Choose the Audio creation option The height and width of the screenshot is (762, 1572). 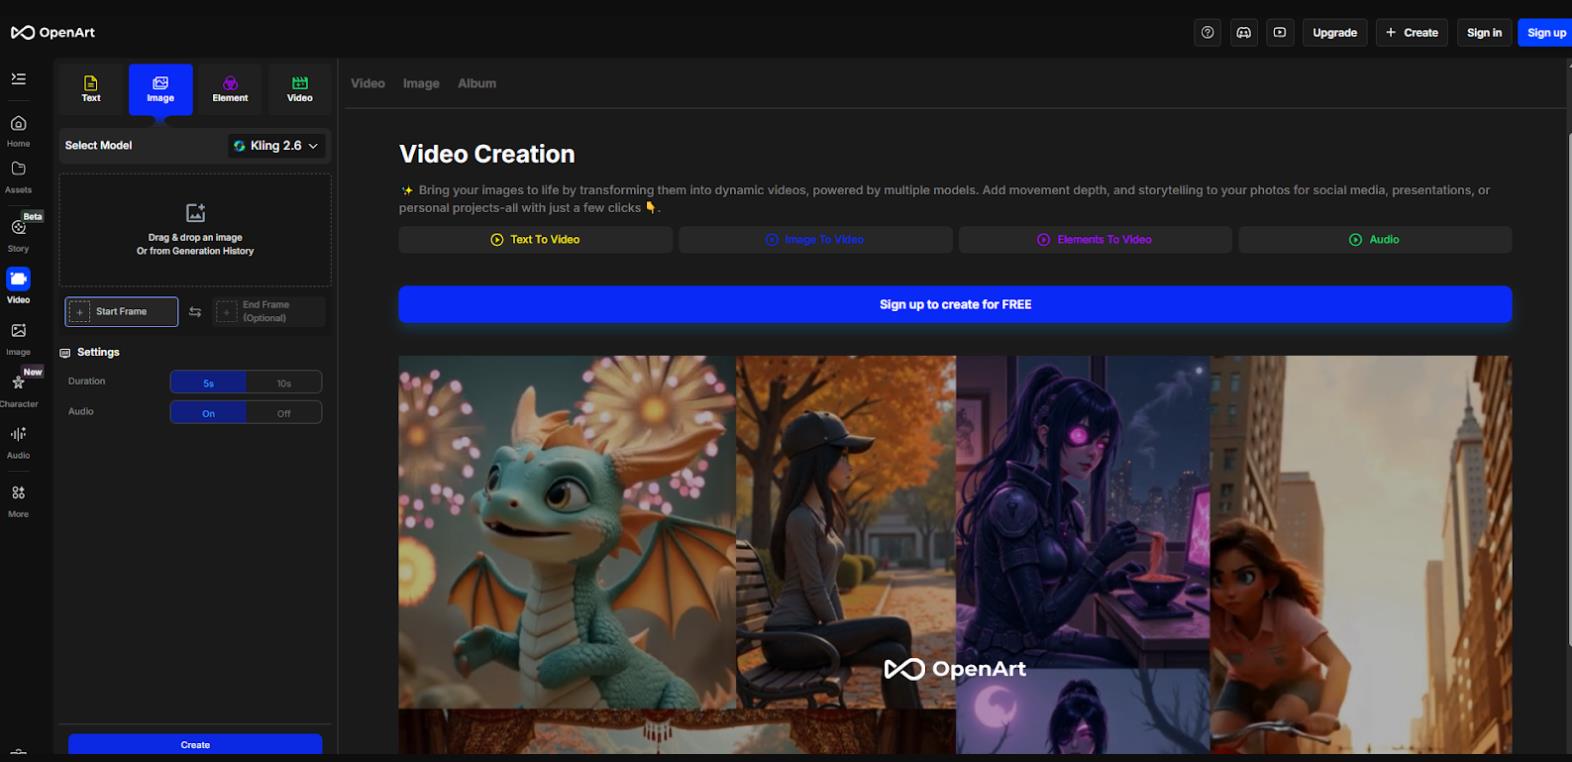click(x=1375, y=240)
